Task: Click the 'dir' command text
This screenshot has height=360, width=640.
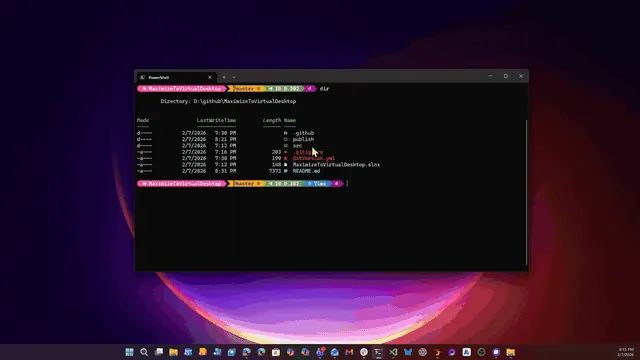Action: click(x=324, y=89)
